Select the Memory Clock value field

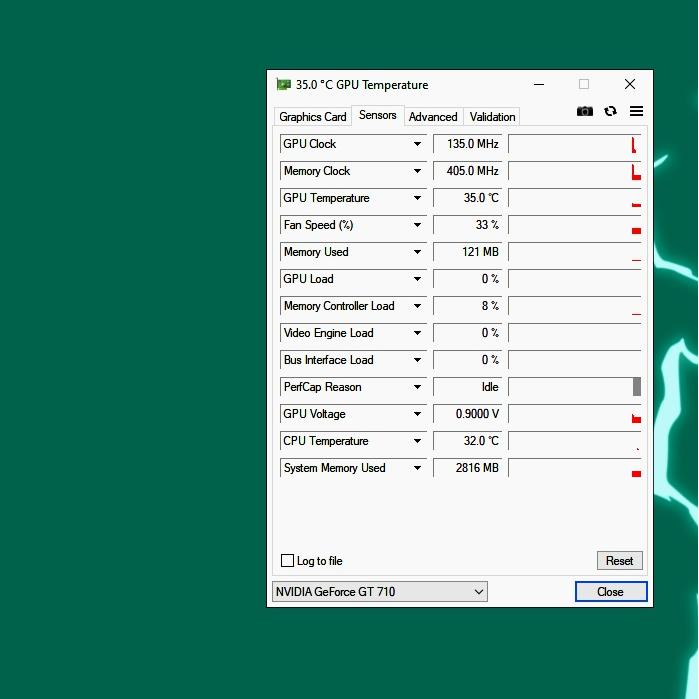point(468,171)
